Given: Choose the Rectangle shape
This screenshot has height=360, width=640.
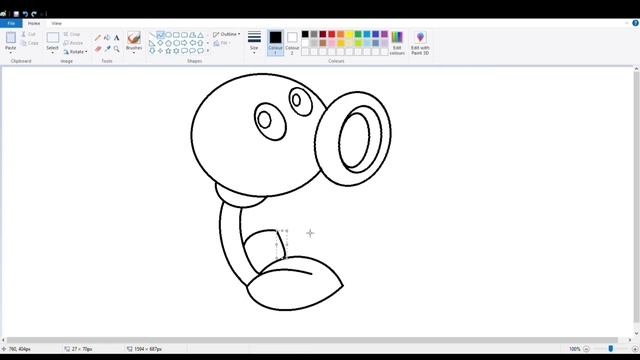Looking at the screenshot, I should click(x=176, y=35).
